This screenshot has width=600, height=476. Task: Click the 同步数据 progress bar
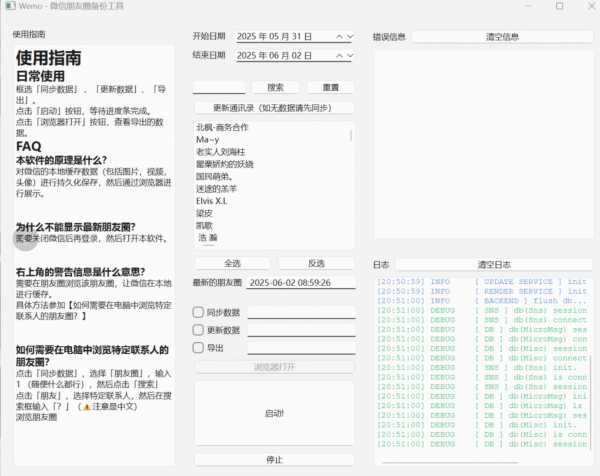point(302,312)
